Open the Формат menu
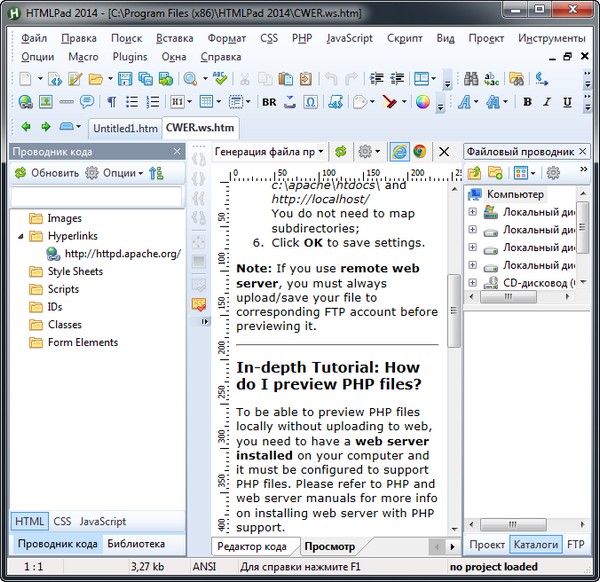Viewport: 600px width, 582px height. [227, 38]
